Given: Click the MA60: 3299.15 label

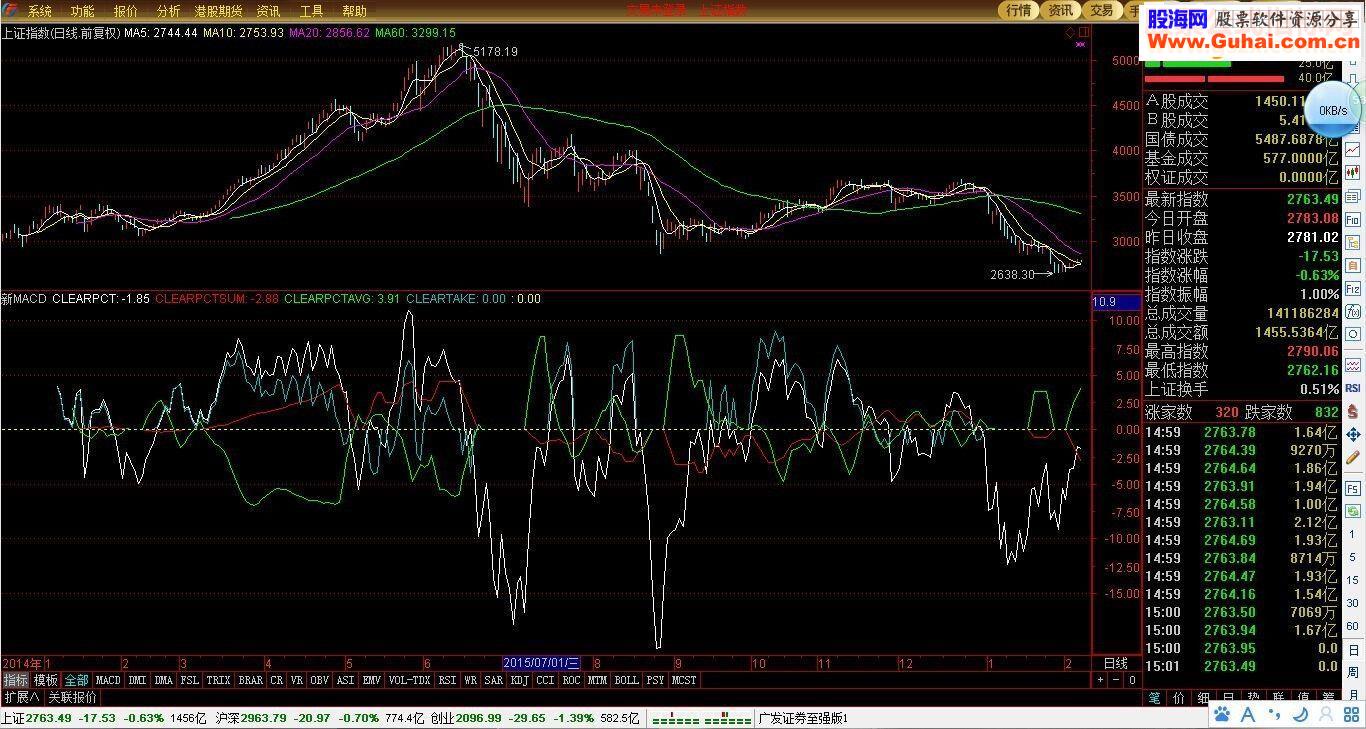Looking at the screenshot, I should pos(415,33).
